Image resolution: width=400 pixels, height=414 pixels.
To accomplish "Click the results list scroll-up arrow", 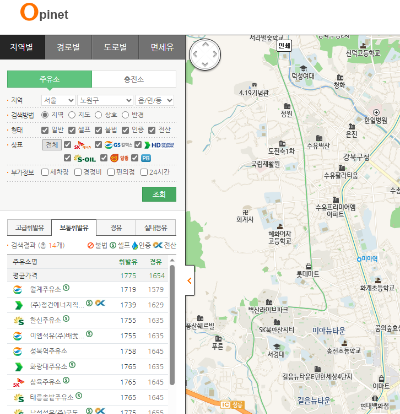I will (x=172, y=260).
